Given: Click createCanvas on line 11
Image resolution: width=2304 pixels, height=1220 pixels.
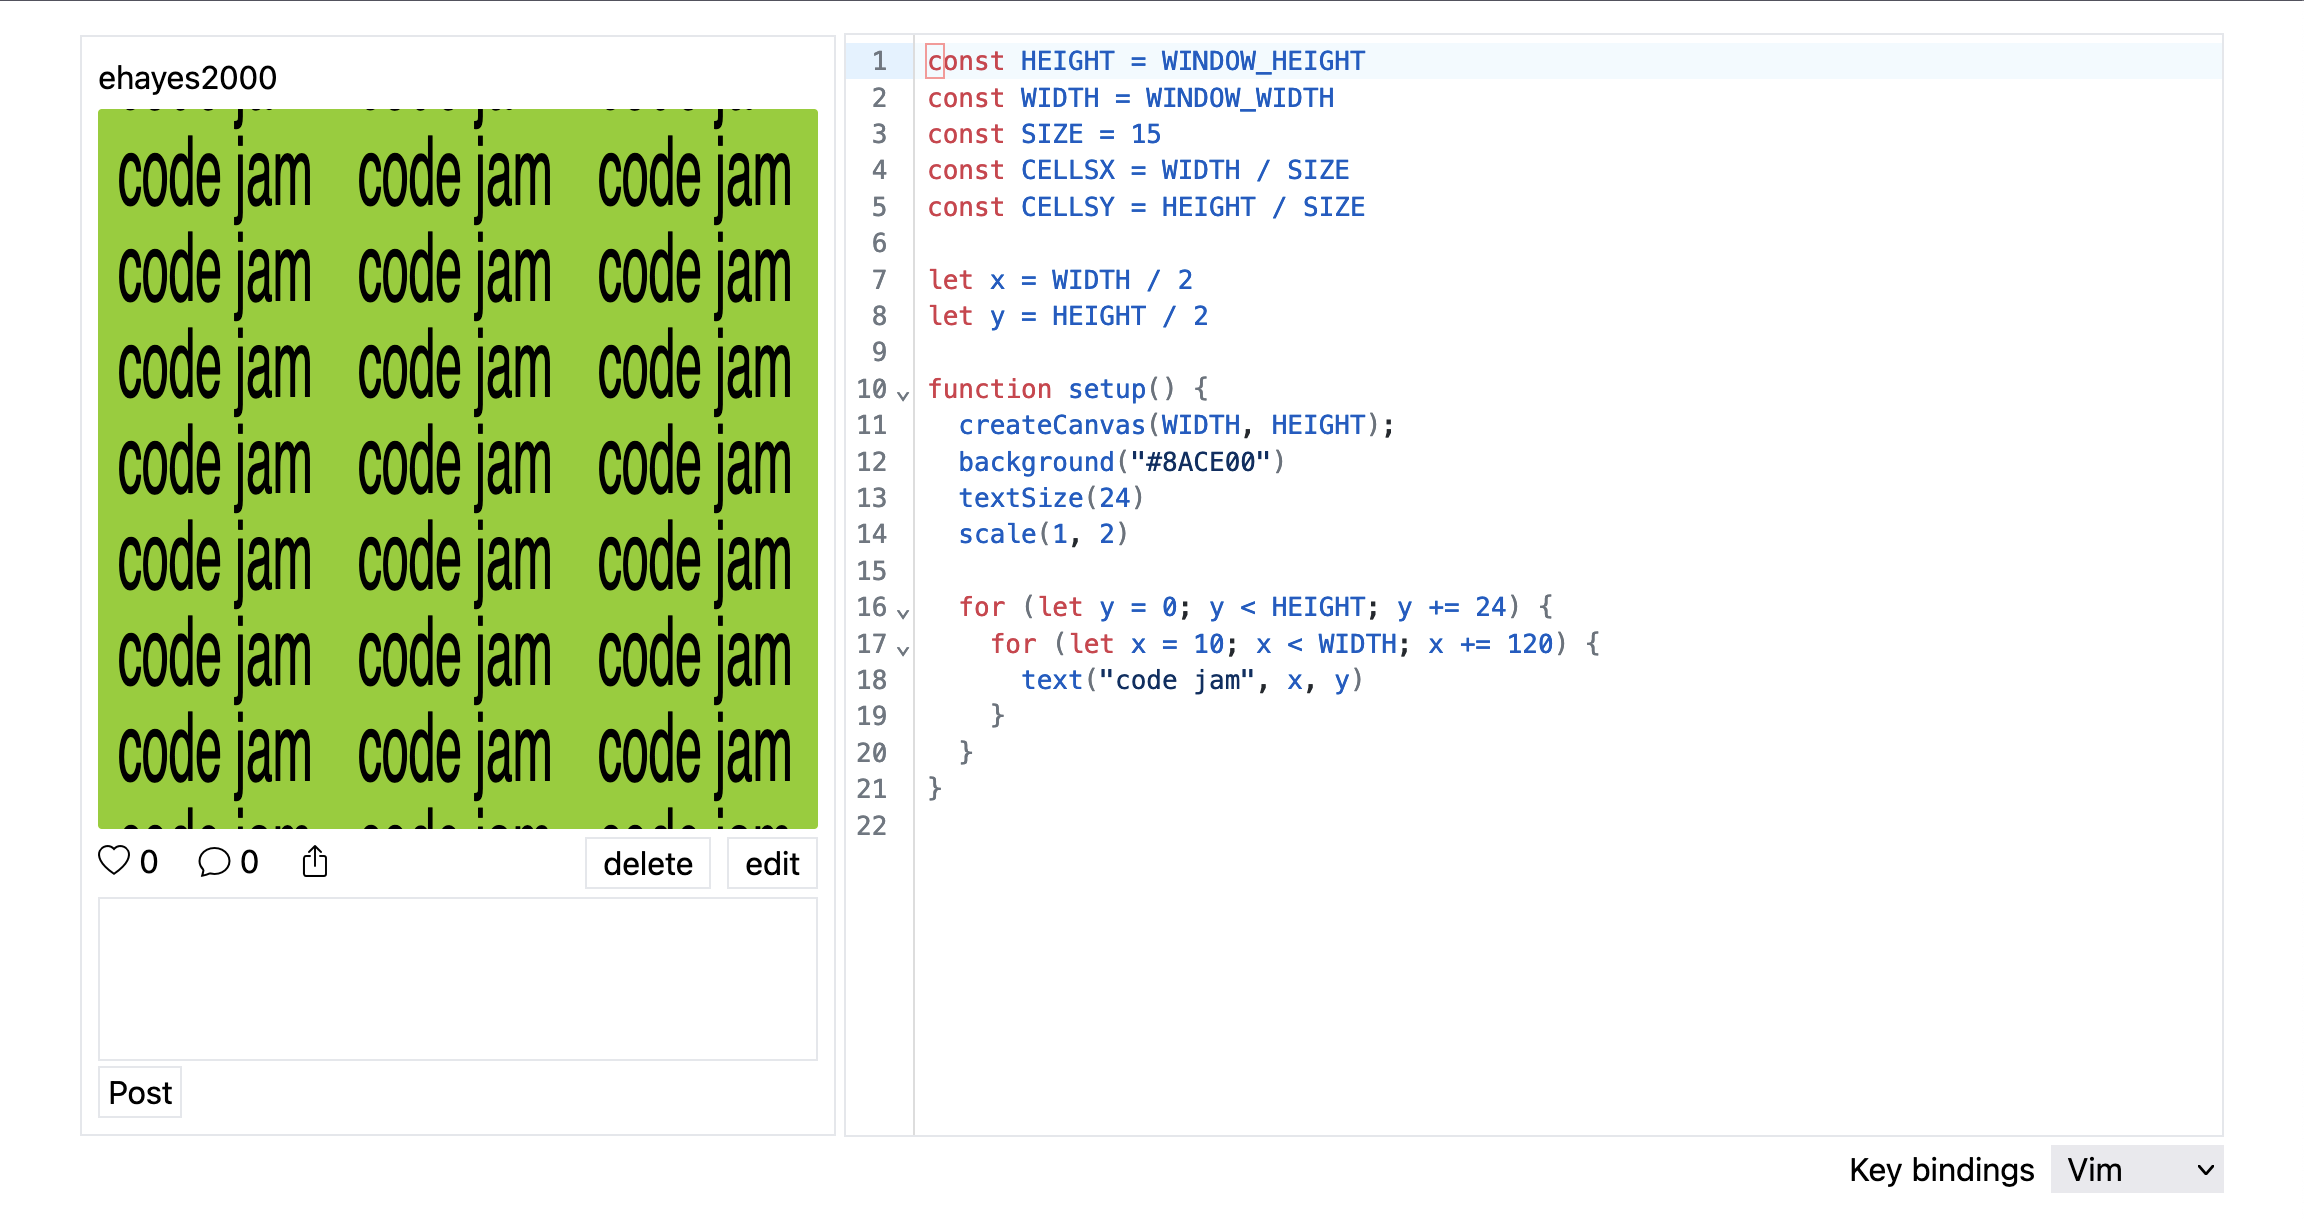Looking at the screenshot, I should point(1051,425).
